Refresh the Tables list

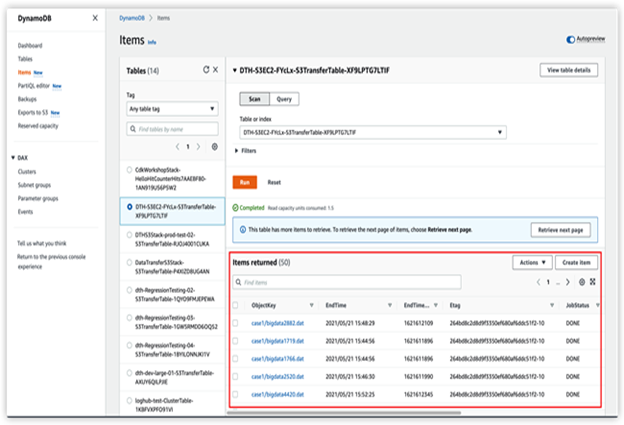pos(206,70)
